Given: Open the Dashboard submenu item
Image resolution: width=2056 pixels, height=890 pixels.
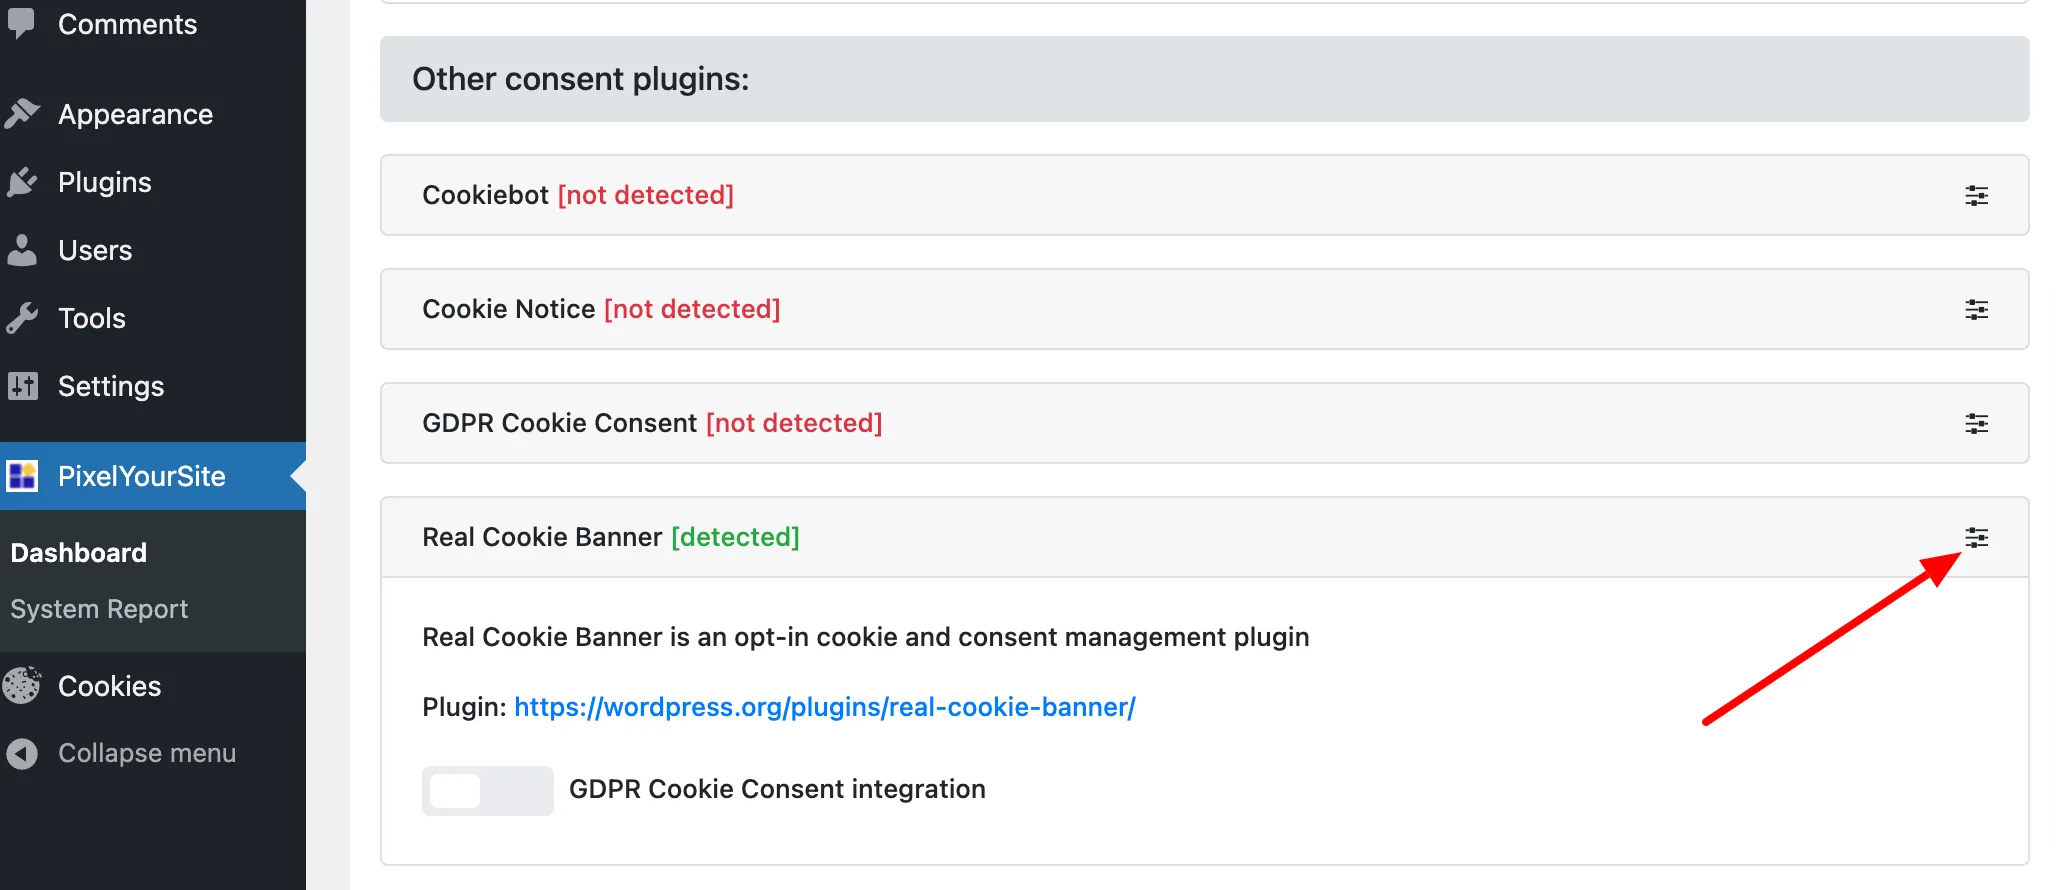Looking at the screenshot, I should tap(79, 553).
